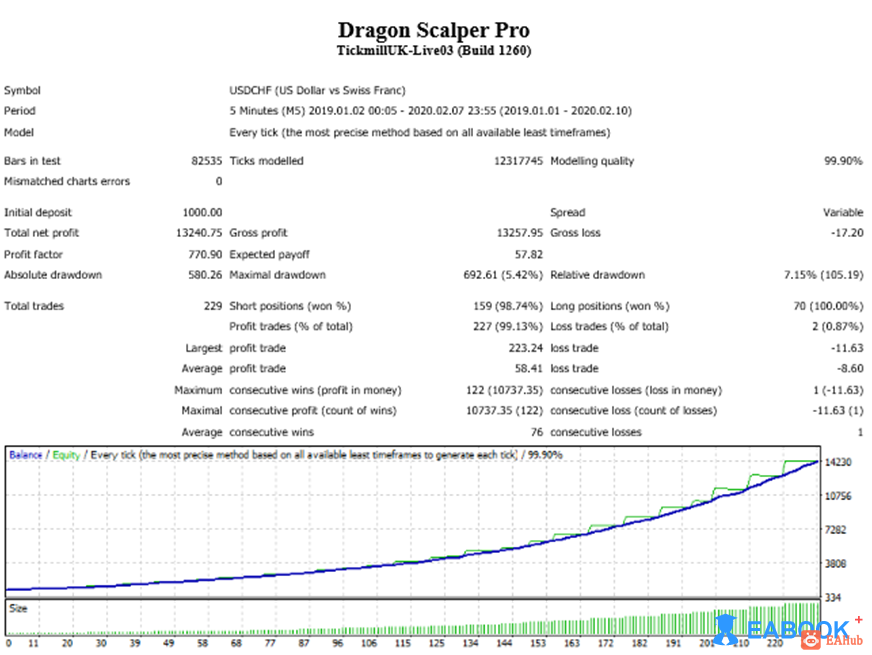
Task: Click the Initial deposit value 1000.00
Action: (x=202, y=212)
